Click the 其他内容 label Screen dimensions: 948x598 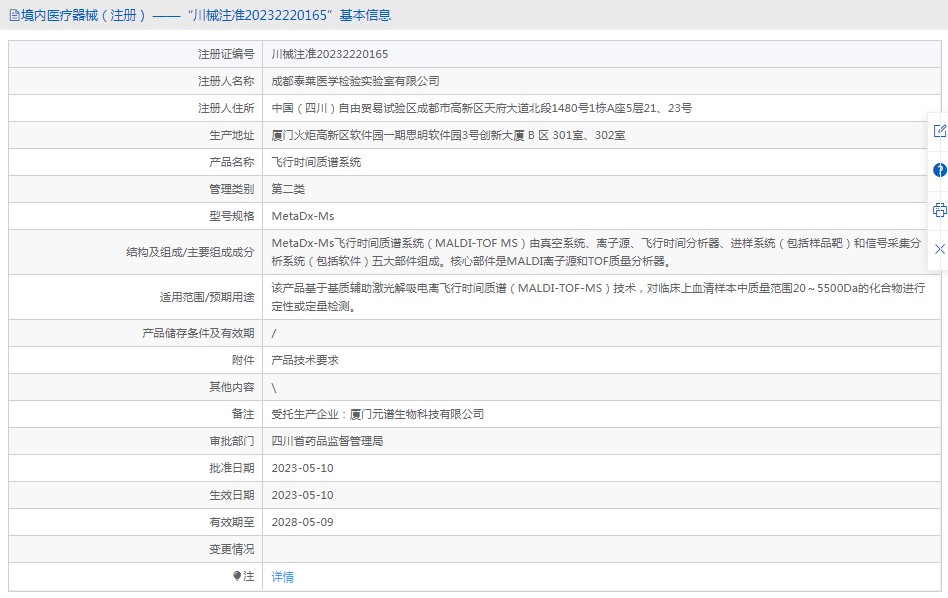232,387
